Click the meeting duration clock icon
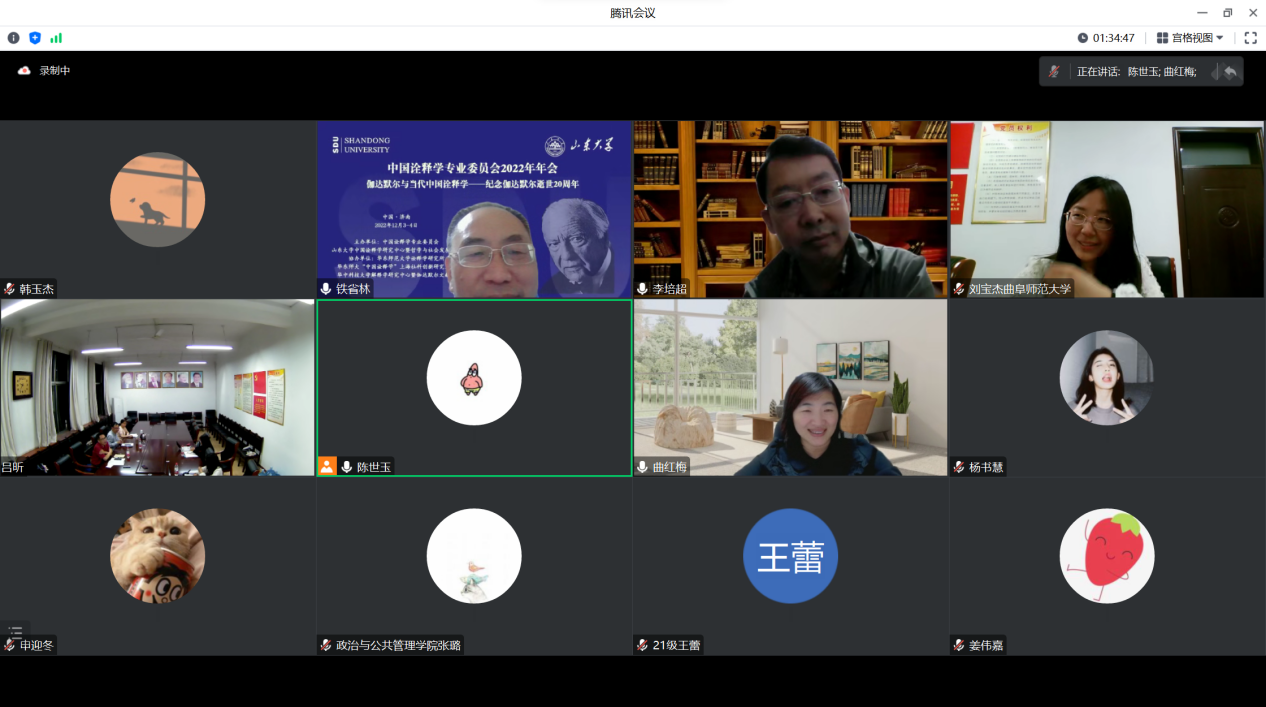 [1082, 38]
